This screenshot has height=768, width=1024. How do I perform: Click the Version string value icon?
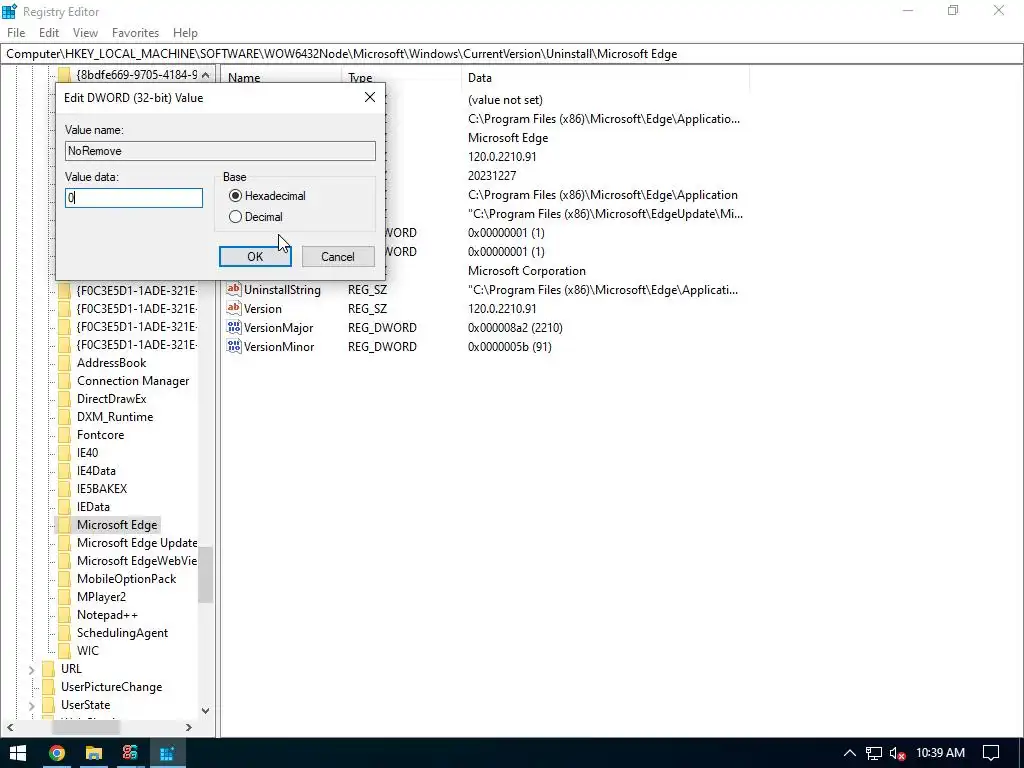234,308
